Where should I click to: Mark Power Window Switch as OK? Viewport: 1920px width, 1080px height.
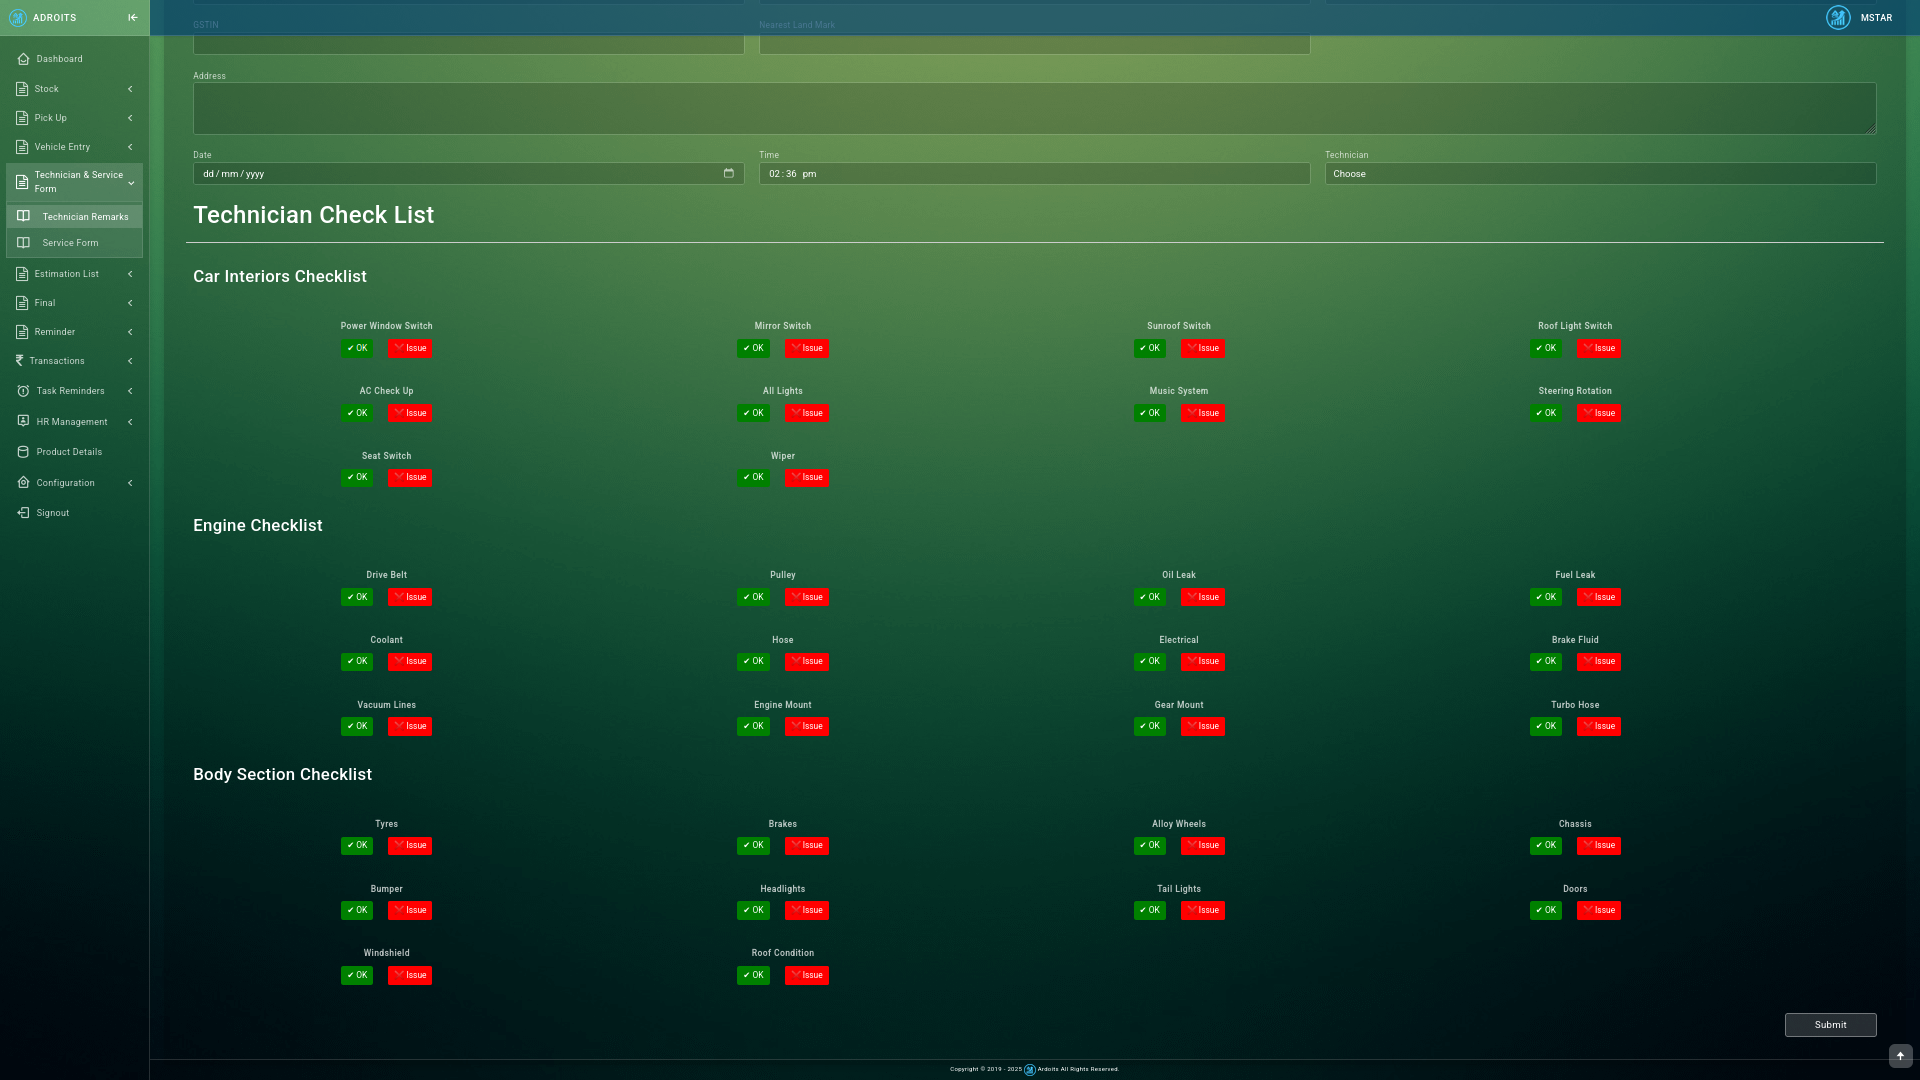coord(357,348)
